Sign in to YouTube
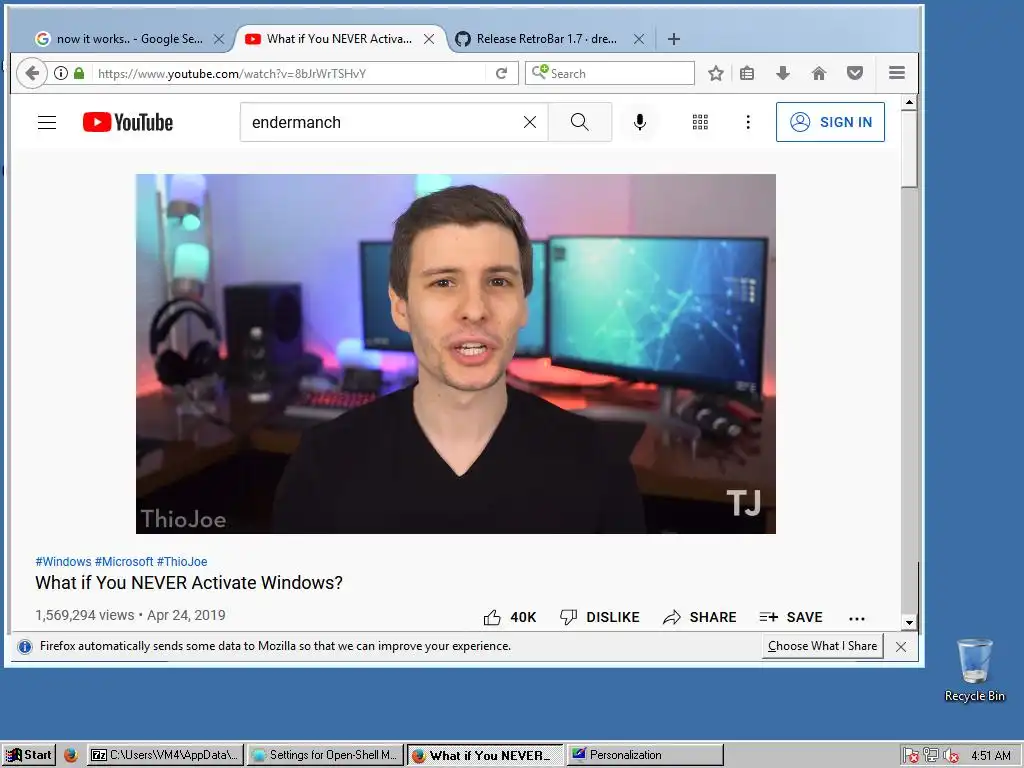Screen dimensions: 1024x768 click(x=830, y=122)
